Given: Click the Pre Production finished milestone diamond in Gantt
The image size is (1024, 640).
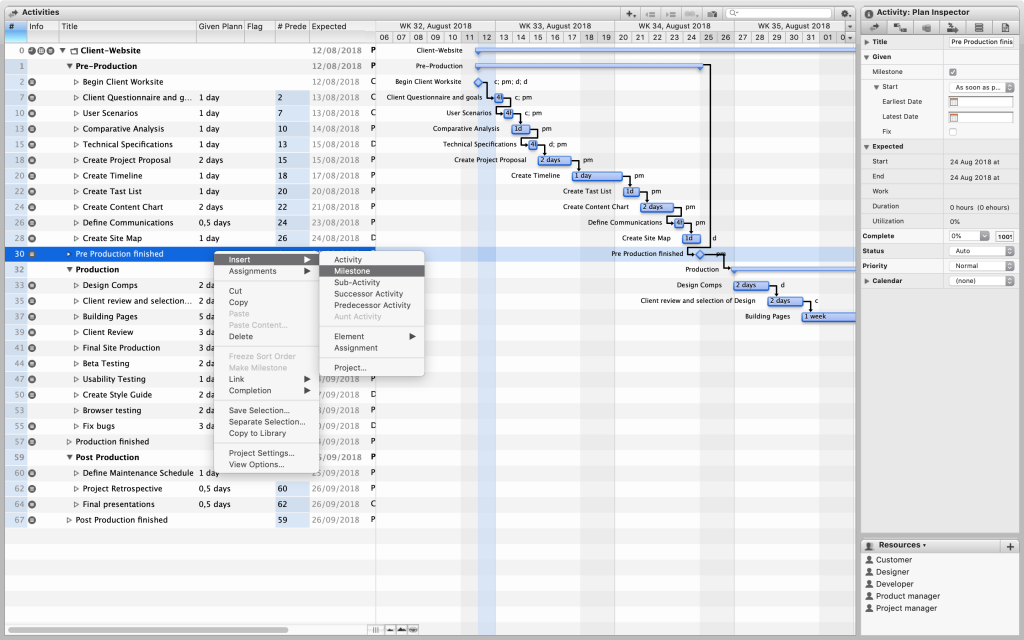Looking at the screenshot, I should 700,254.
